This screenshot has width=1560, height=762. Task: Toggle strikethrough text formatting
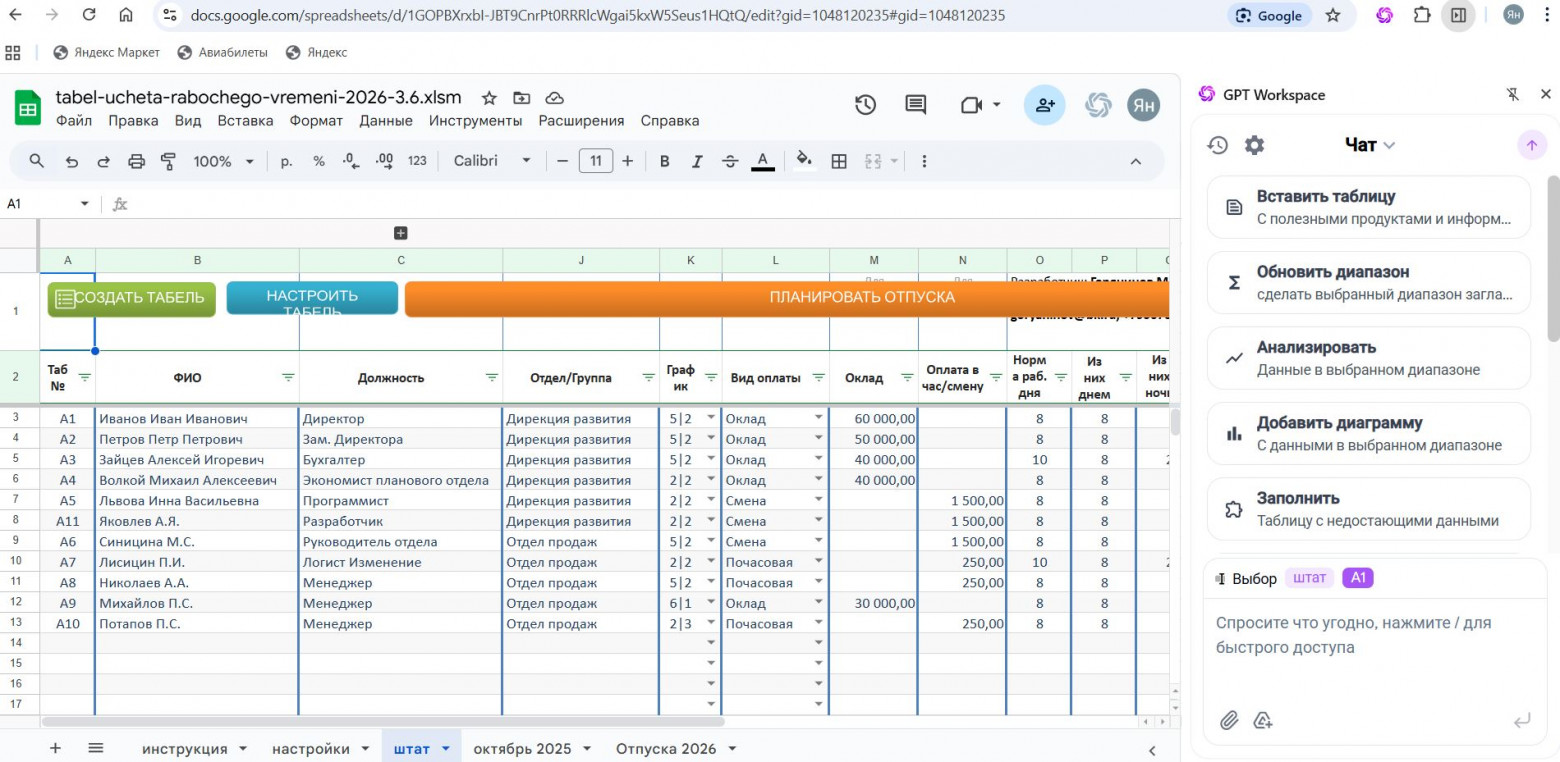click(x=730, y=161)
